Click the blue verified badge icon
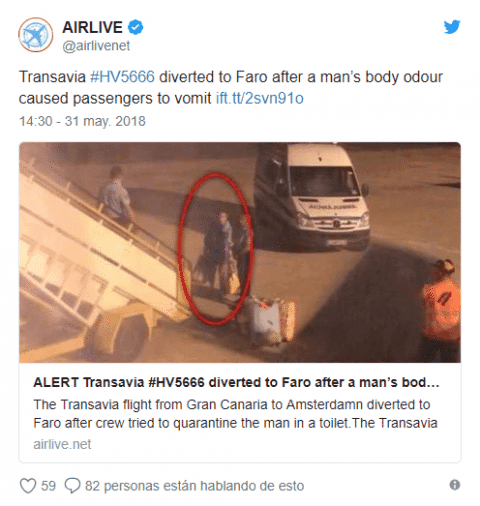480x506 pixels. click(x=136, y=27)
